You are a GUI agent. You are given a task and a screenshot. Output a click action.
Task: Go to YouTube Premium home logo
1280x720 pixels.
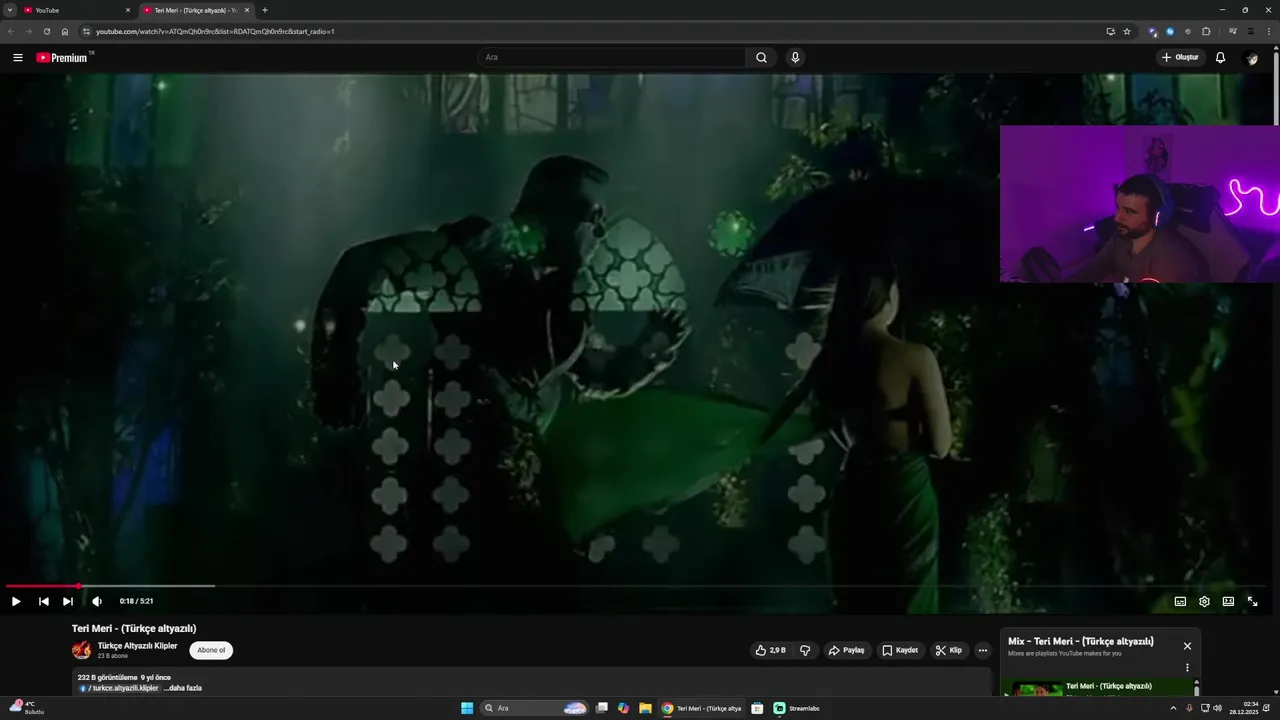[65, 57]
